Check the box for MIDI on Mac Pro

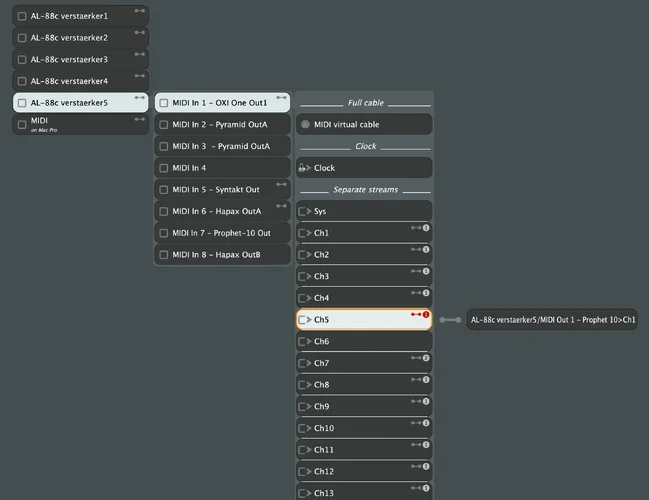tap(22, 125)
